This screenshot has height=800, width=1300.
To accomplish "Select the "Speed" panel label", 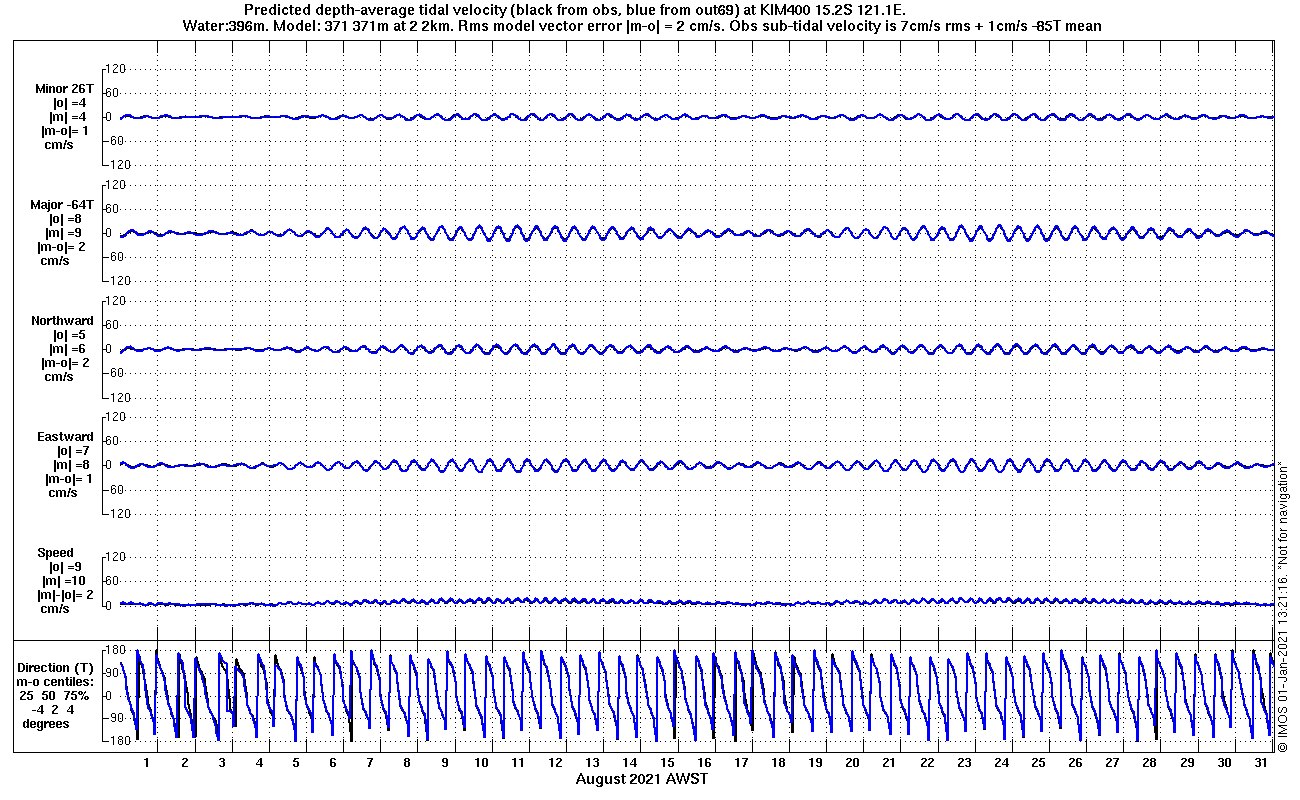I will pyautogui.click(x=56, y=553).
